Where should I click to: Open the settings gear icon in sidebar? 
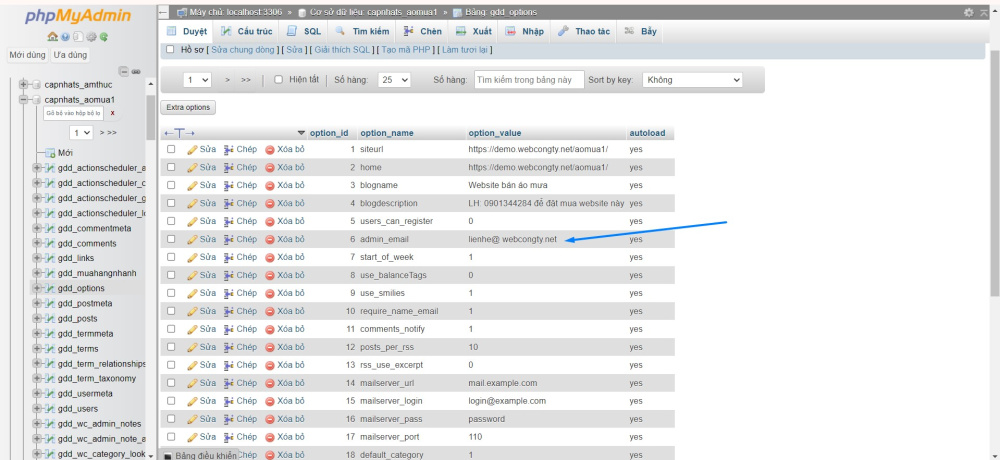91,36
